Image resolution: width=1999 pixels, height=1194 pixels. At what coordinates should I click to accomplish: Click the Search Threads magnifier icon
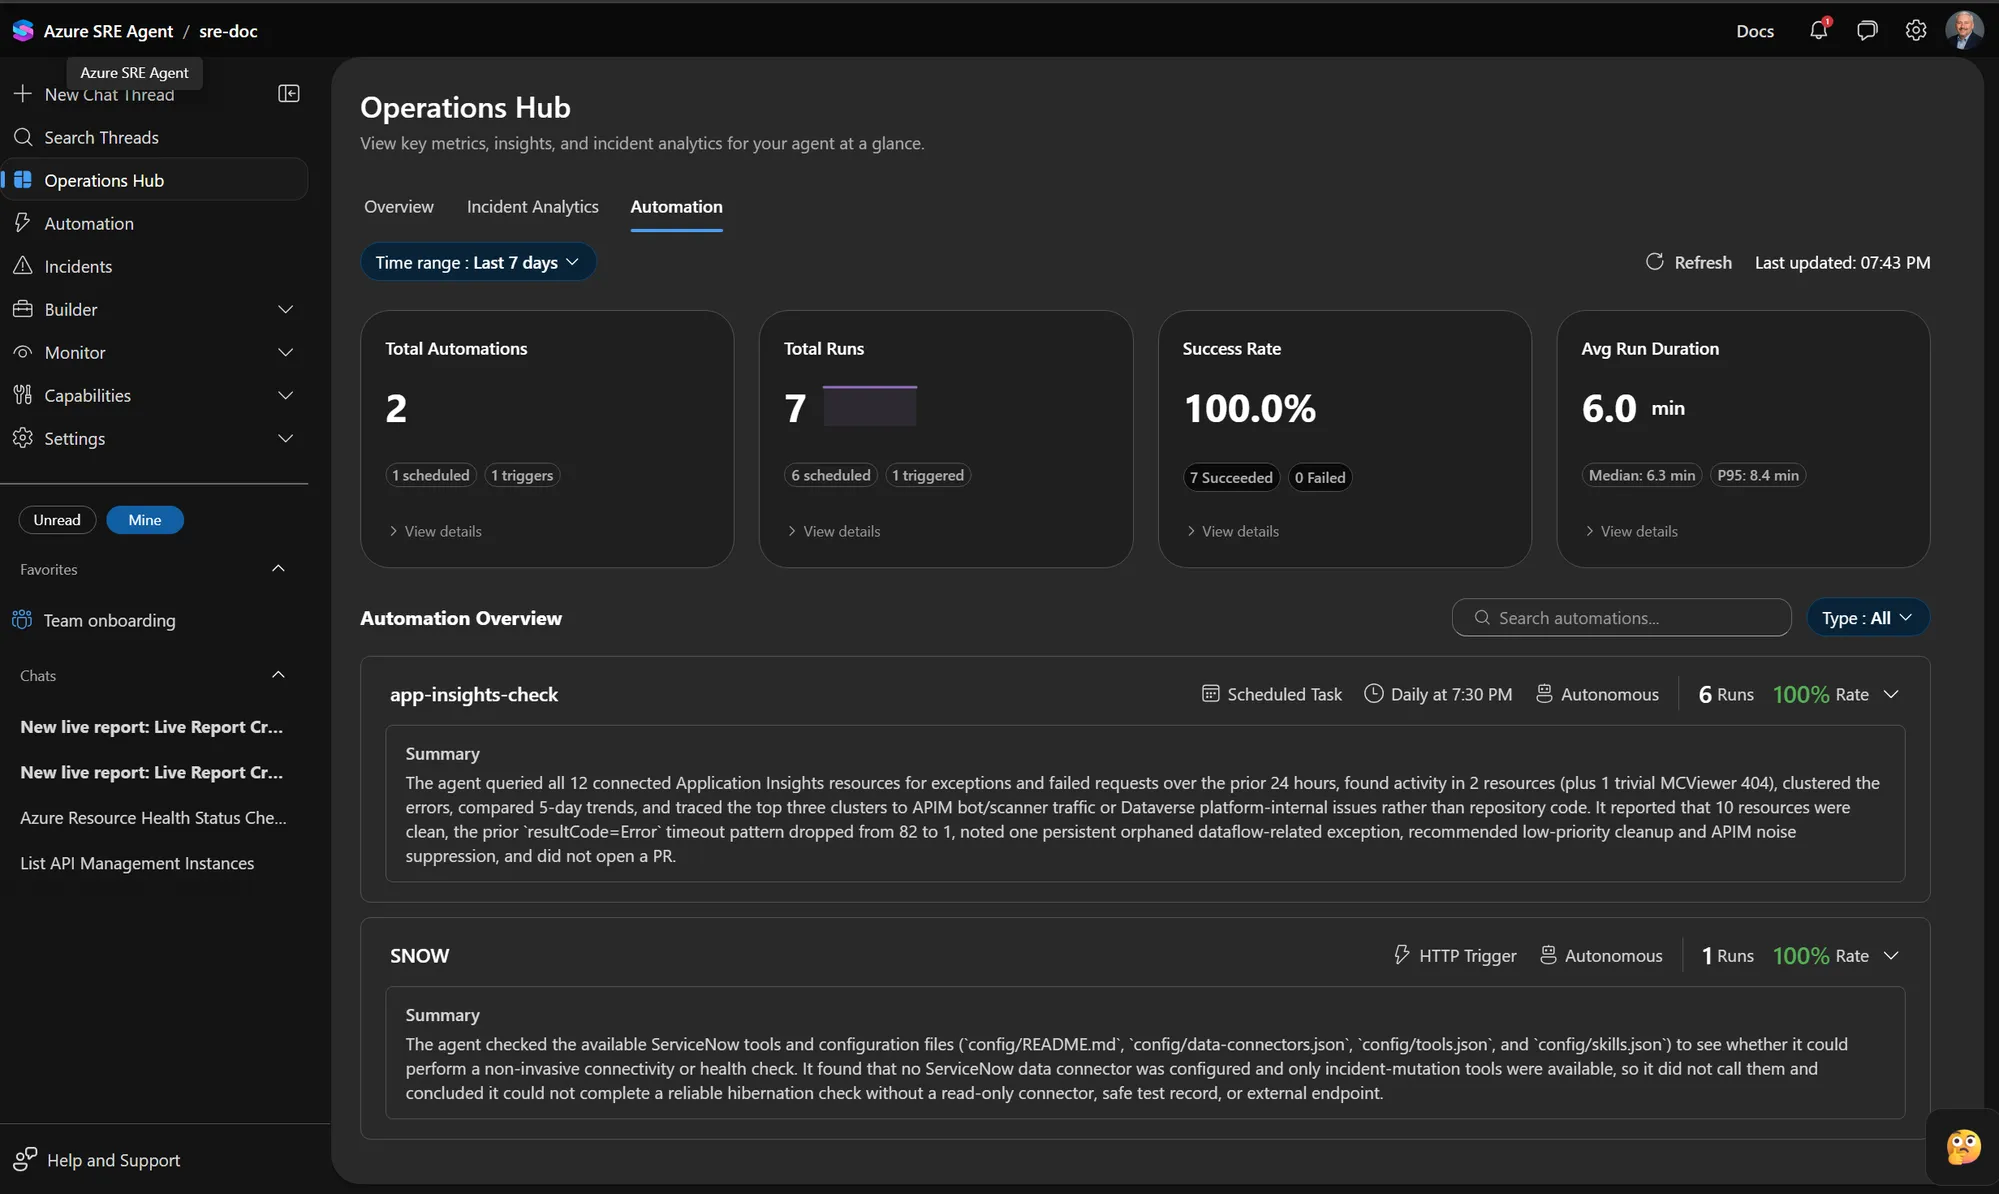[23, 137]
